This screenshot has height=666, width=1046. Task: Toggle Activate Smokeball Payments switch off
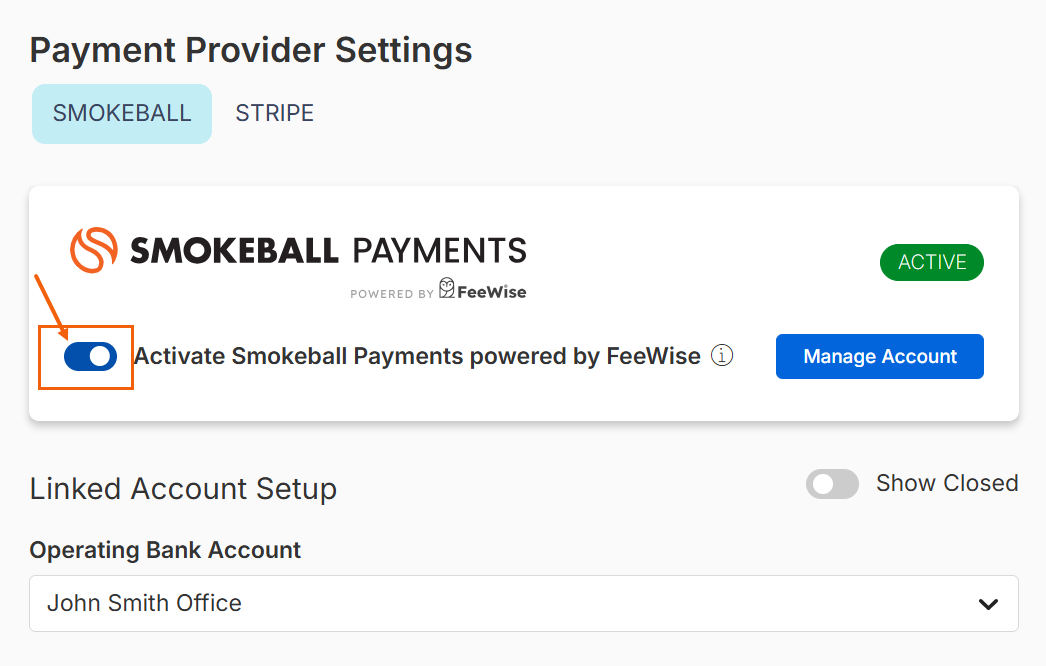tap(91, 356)
